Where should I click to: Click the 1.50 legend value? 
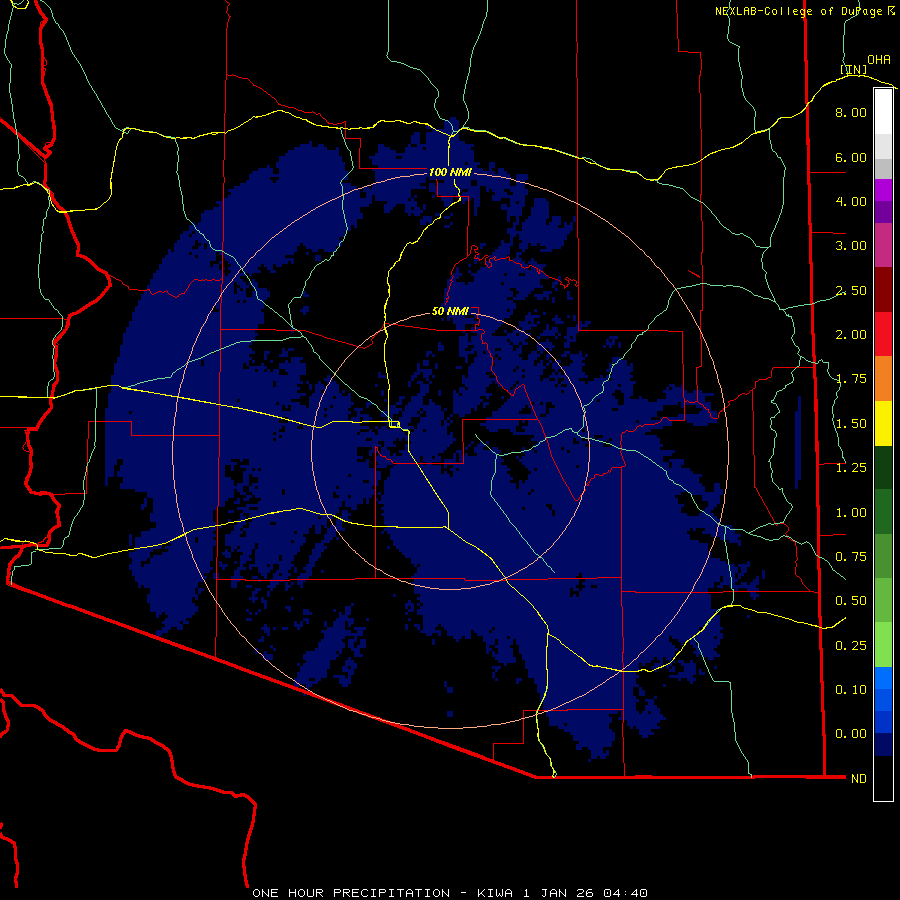pos(851,424)
